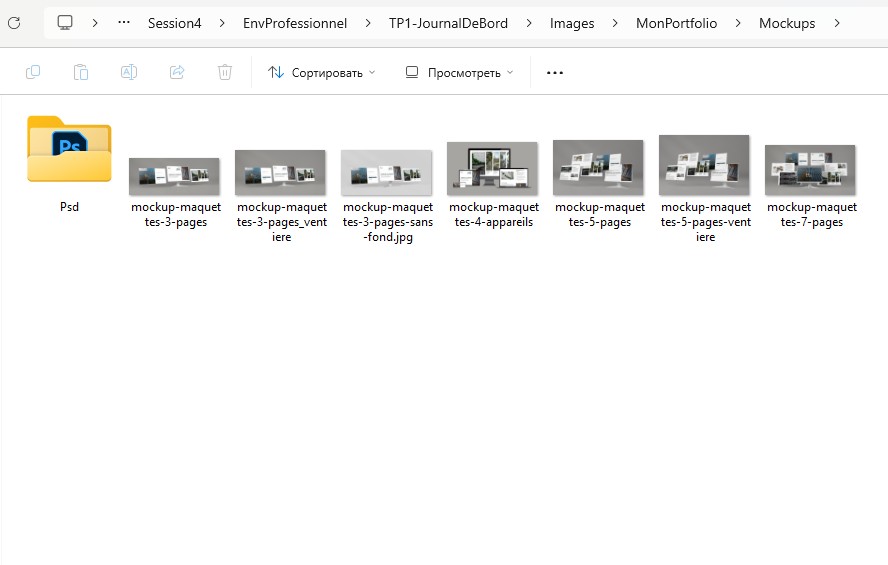Viewport: 888px width, 565px height.
Task: Select mockup-maquettes-7-pages image file
Action: tap(810, 169)
